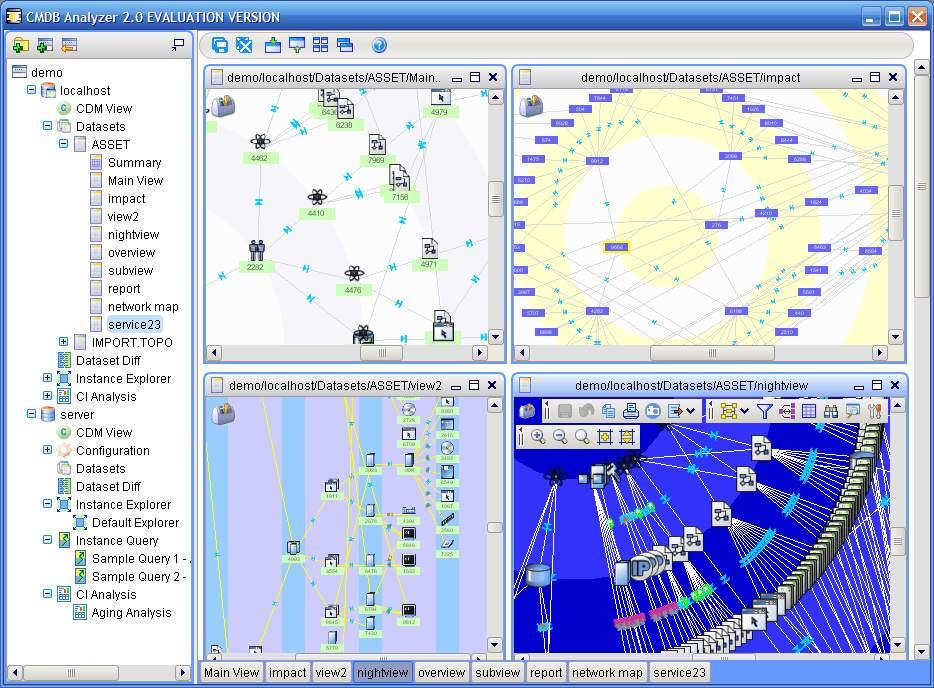Screen dimensions: 934x688
Task: Click the add window icon in left panel
Action: pyautogui.click(x=45, y=45)
